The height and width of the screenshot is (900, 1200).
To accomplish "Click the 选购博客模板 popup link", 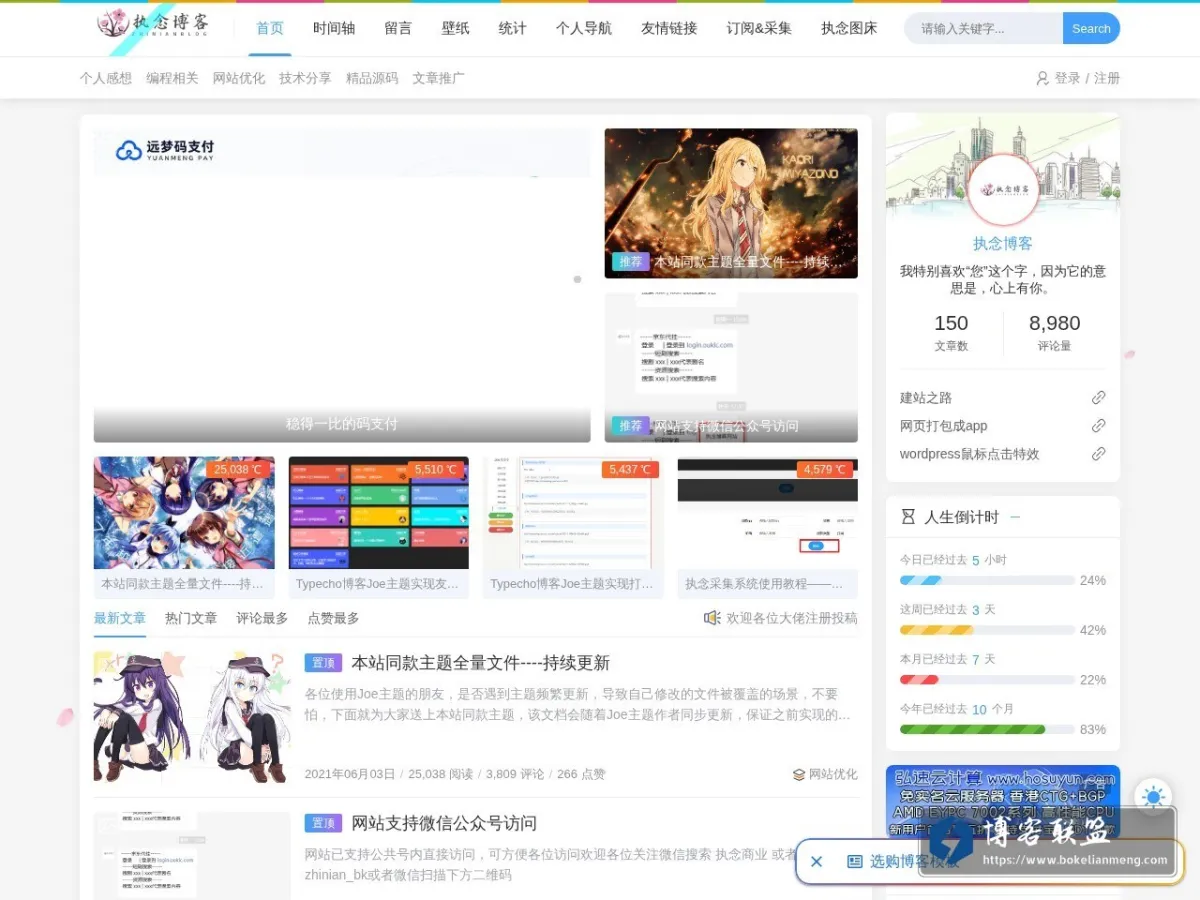I will [x=903, y=861].
